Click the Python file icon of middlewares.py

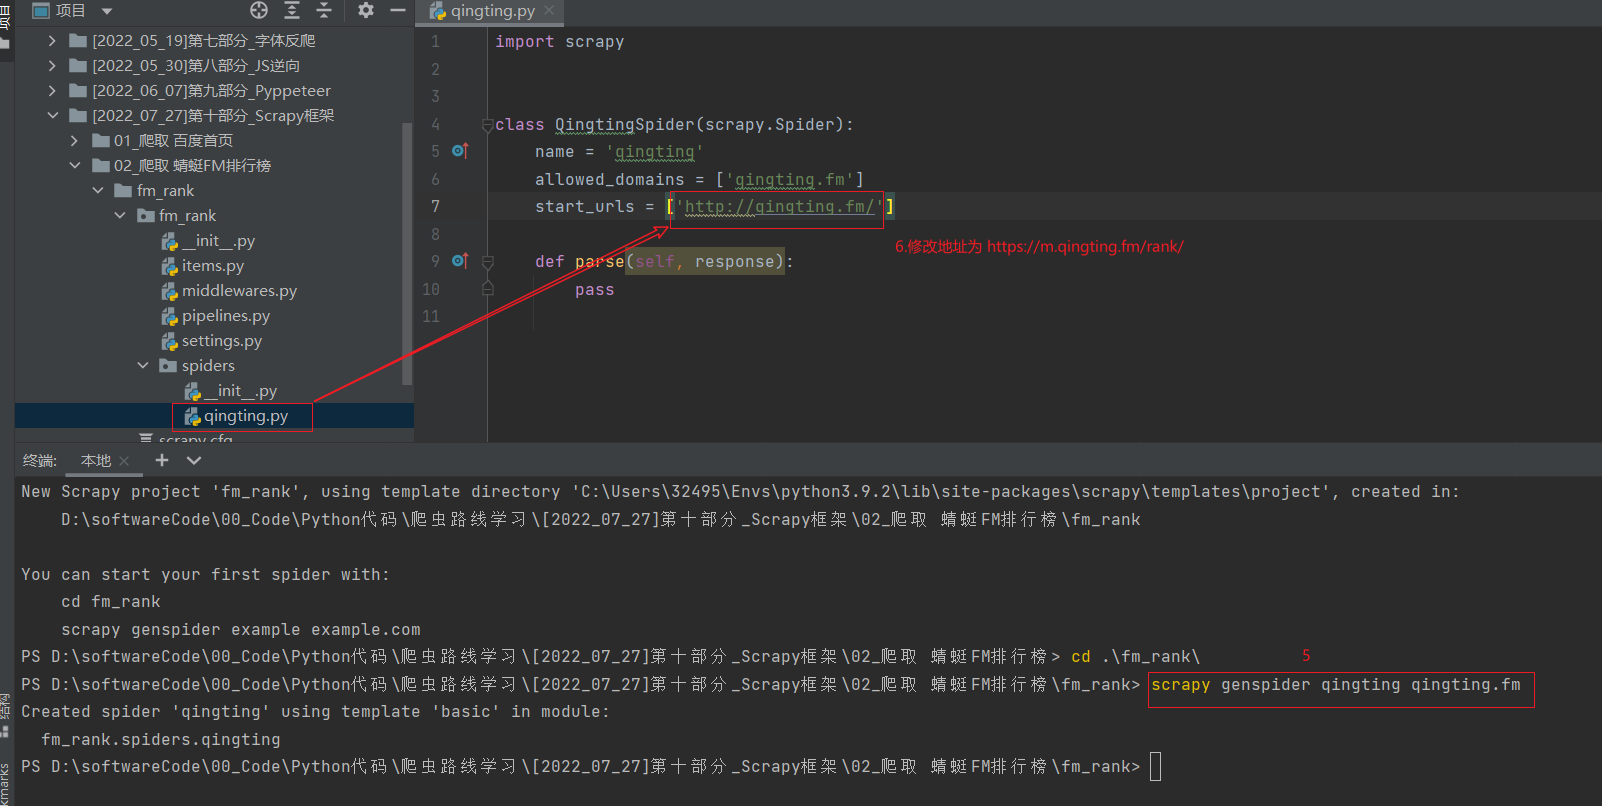point(170,291)
